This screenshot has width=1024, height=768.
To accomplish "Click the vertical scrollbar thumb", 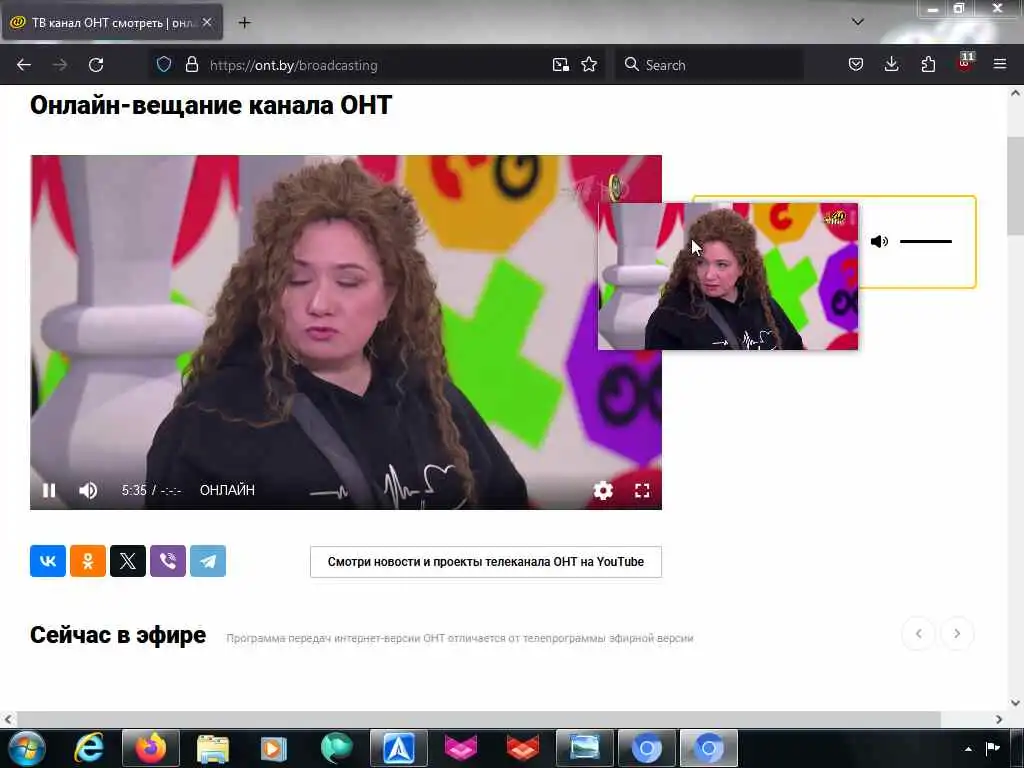I will pyautogui.click(x=1015, y=186).
